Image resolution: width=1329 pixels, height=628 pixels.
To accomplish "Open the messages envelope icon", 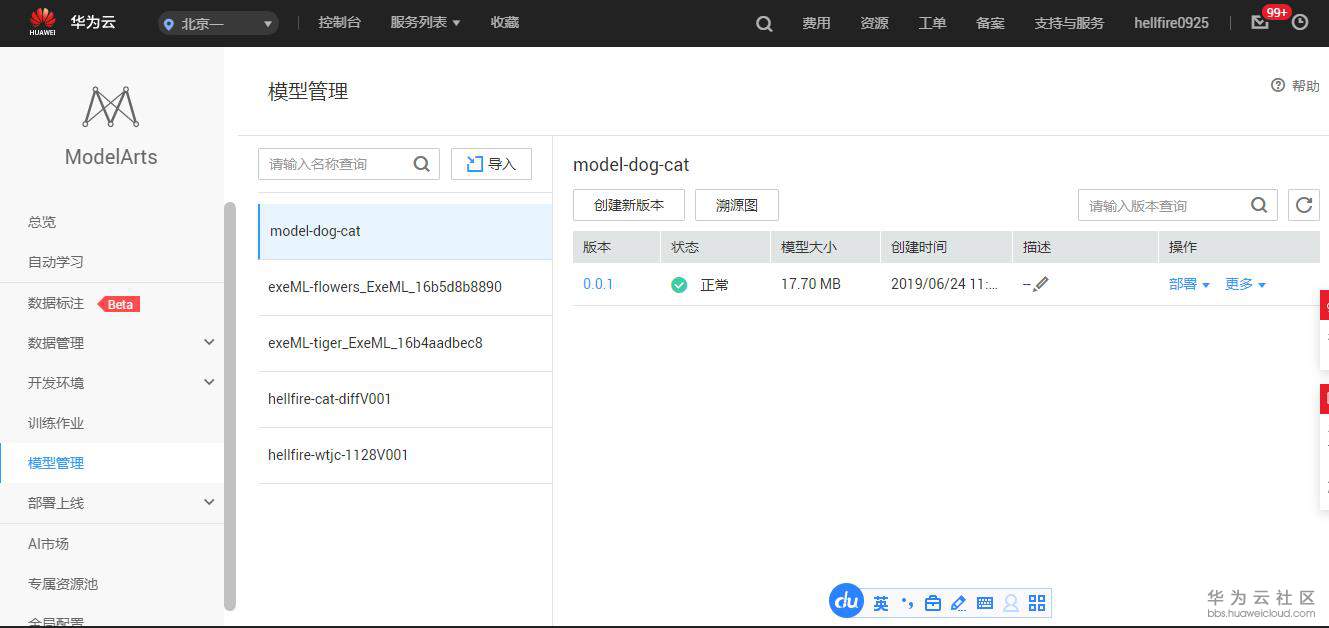I will pyautogui.click(x=1260, y=22).
